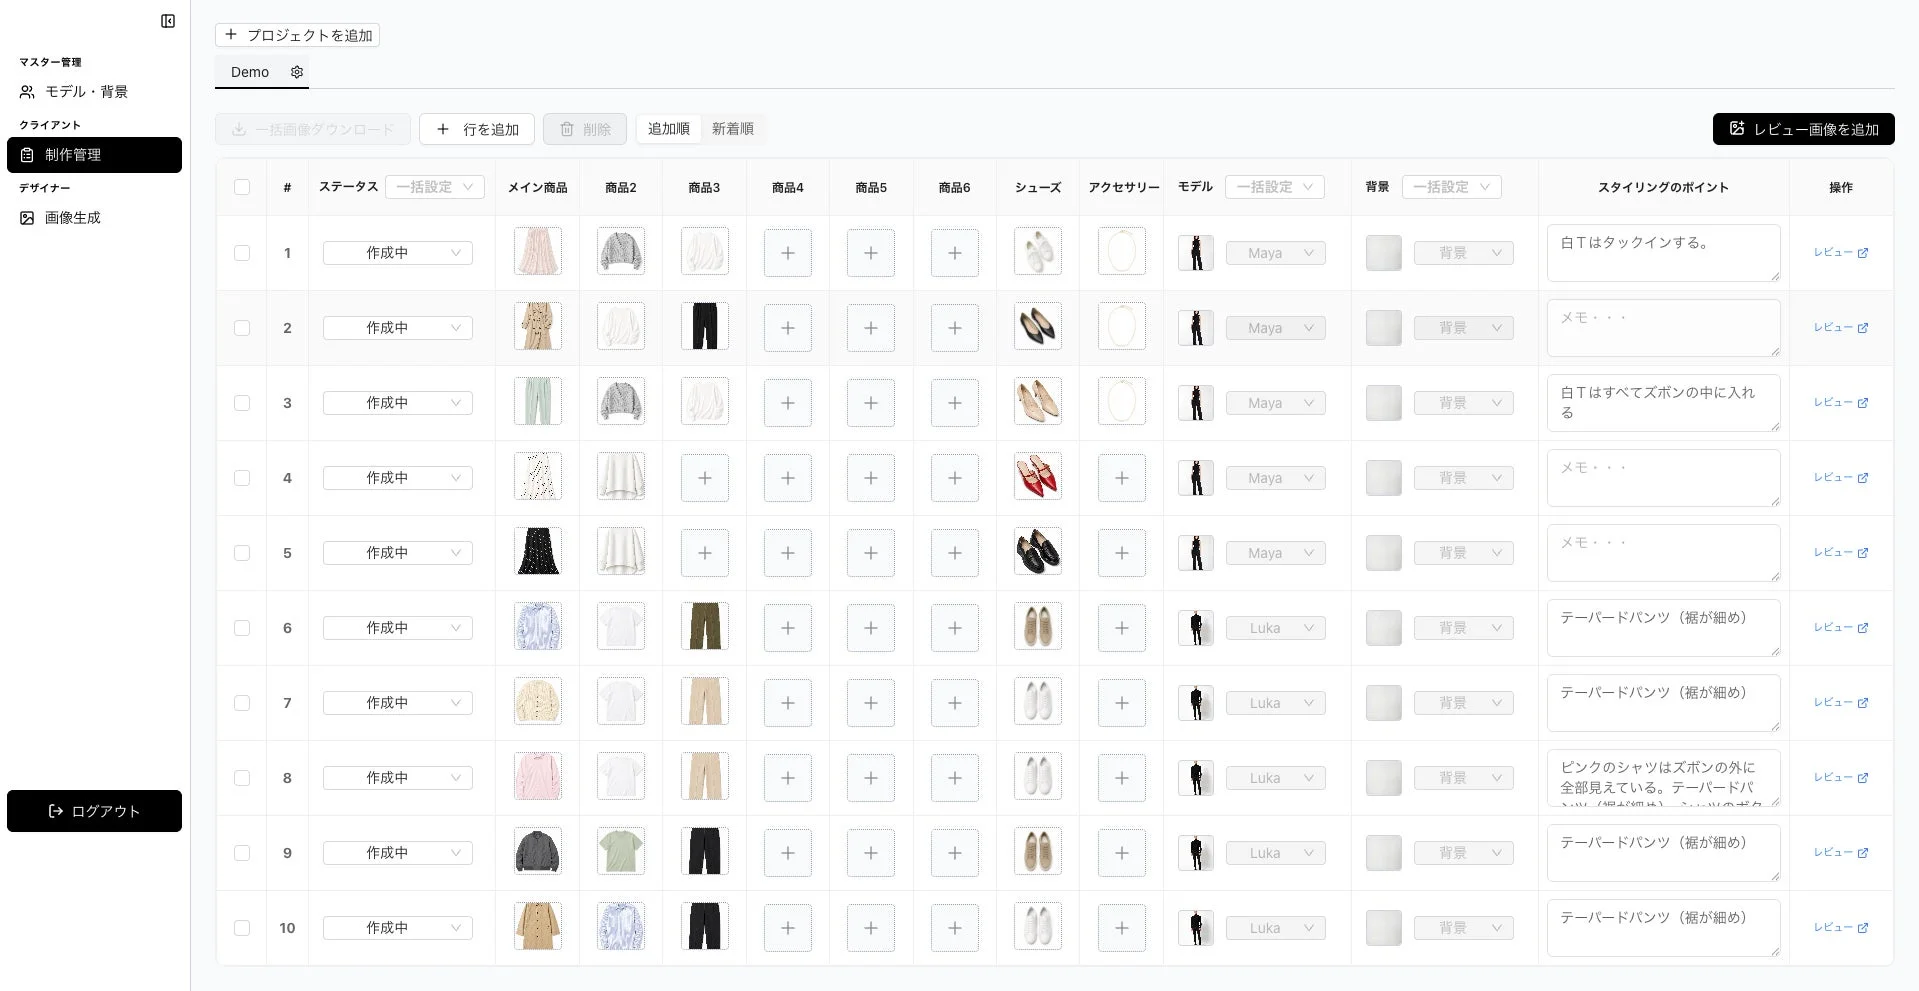The image size is (1919, 991).
Task: Open row 1 作成中 status dropdown
Action: click(x=398, y=253)
